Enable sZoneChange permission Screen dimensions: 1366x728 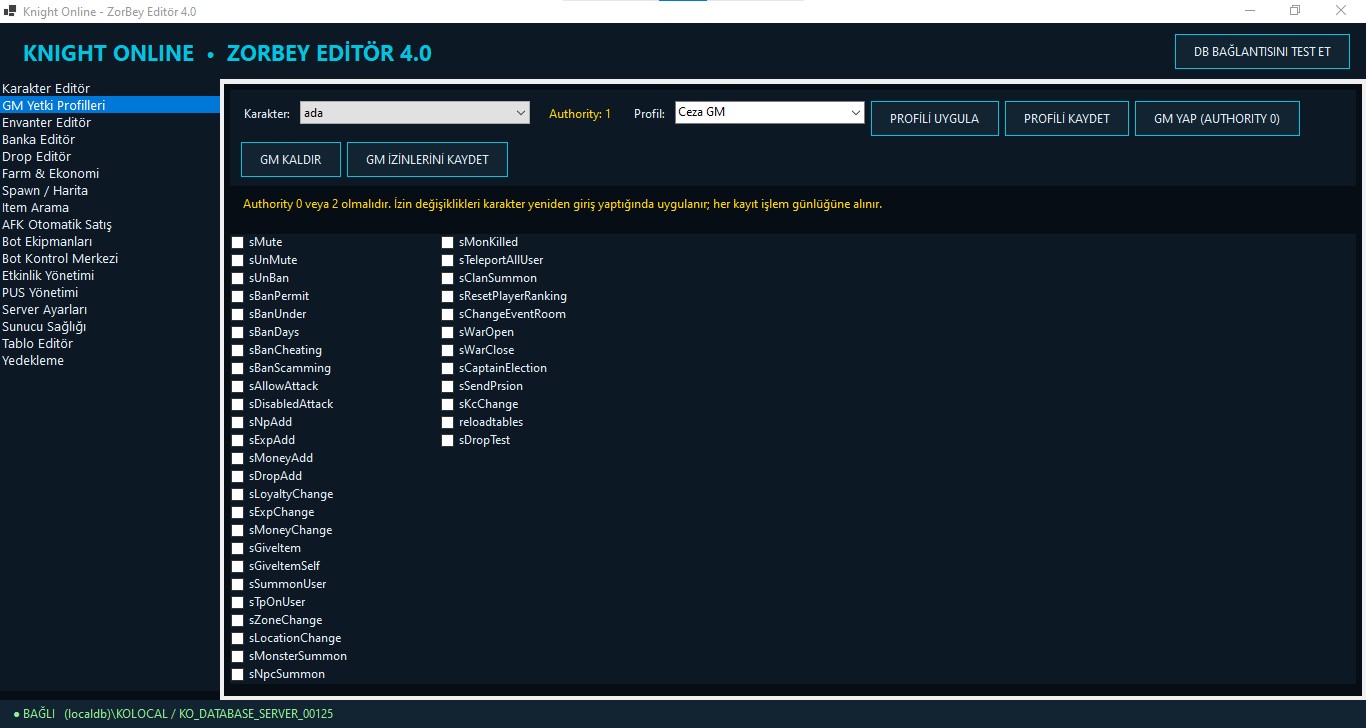coord(238,620)
